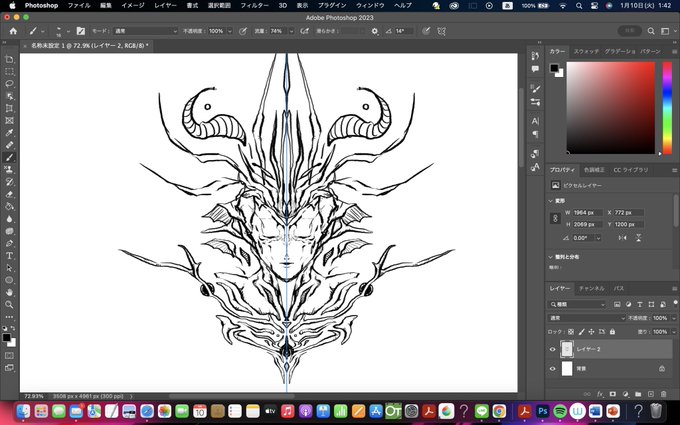Create a new layer group
Viewport: 680px width, 425px height.
click(638, 394)
